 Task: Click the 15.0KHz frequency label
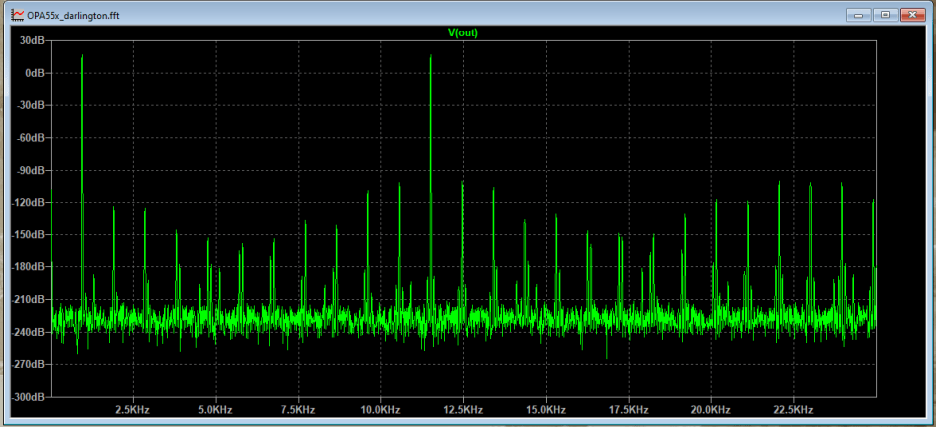click(x=546, y=410)
